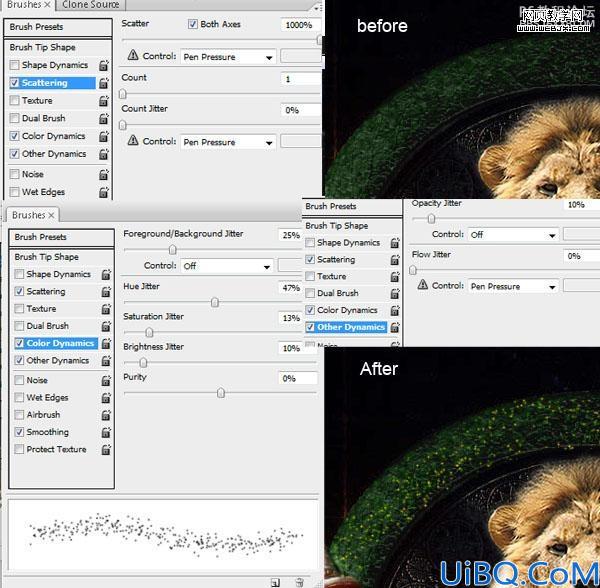Click Count Jitter 0% value field
This screenshot has width=600, height=588.
pos(300,110)
